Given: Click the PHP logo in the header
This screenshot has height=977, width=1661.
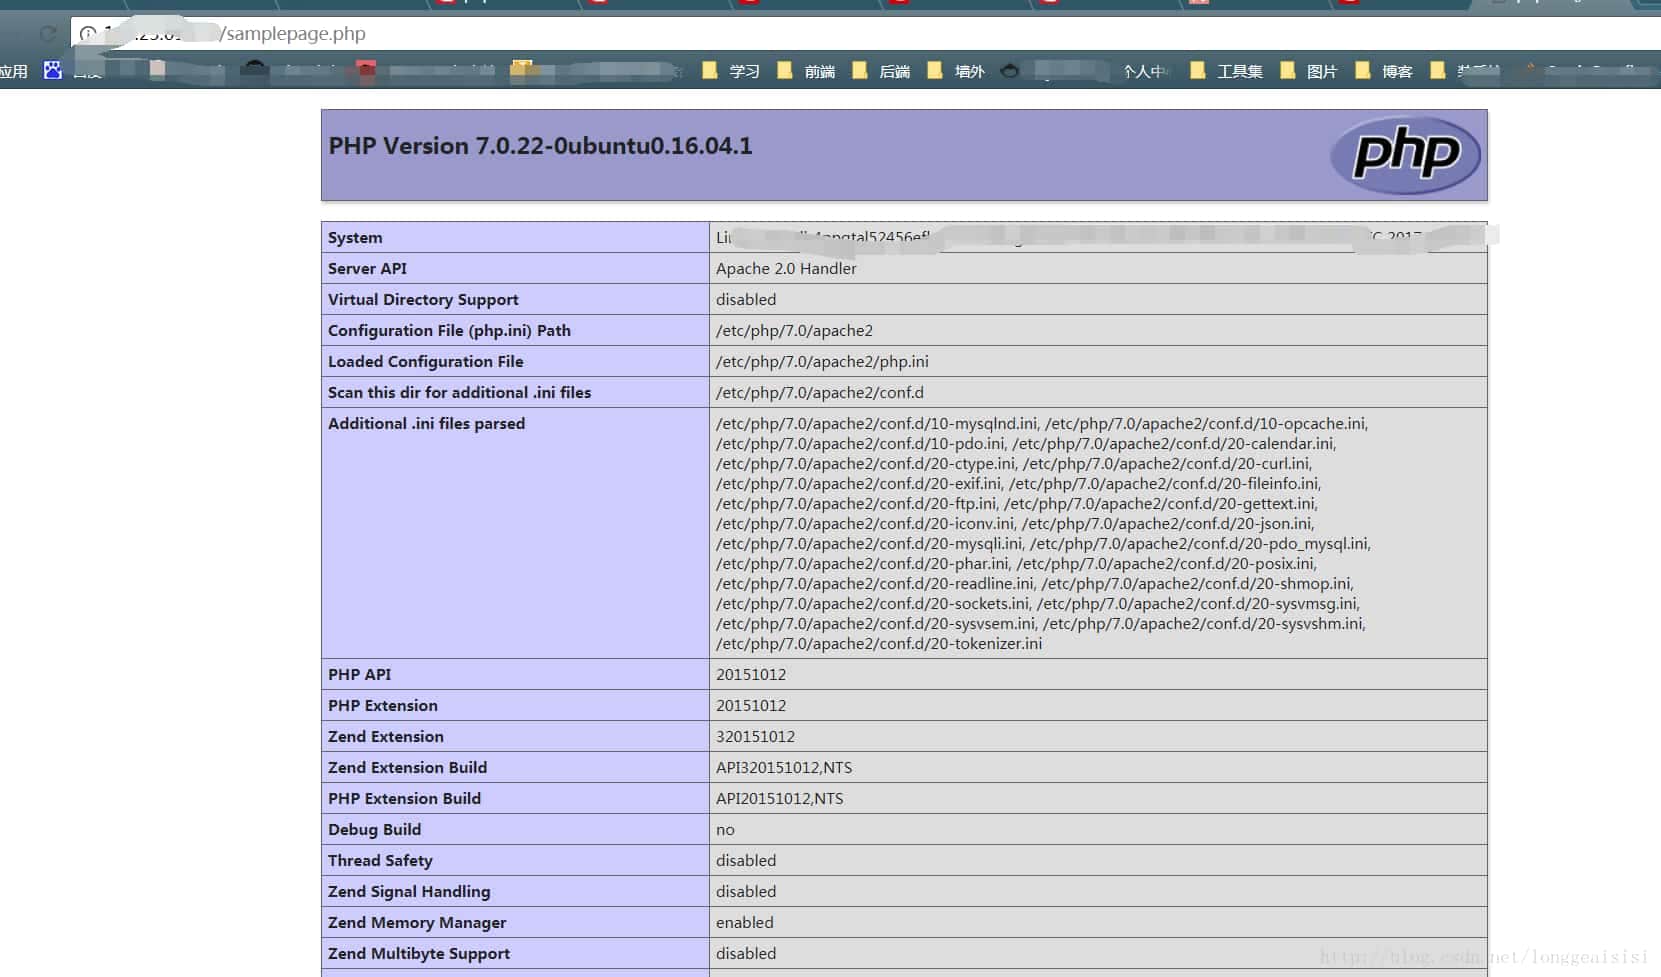Looking at the screenshot, I should 1405,155.
